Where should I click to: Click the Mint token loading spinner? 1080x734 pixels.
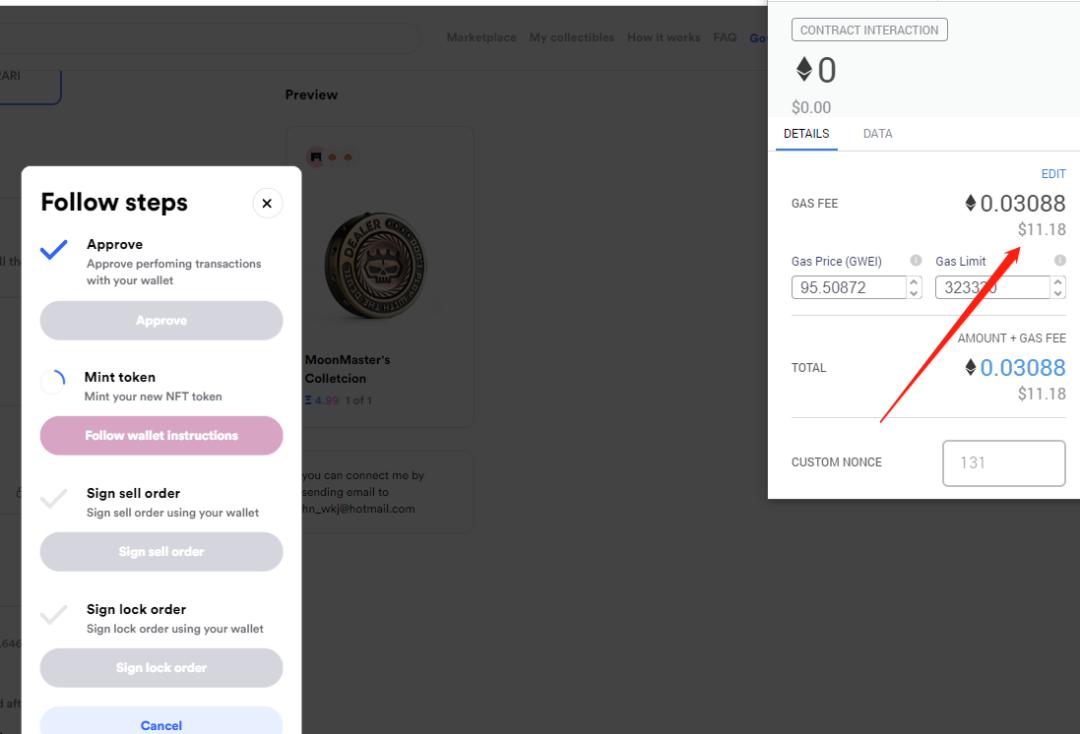tap(53, 381)
